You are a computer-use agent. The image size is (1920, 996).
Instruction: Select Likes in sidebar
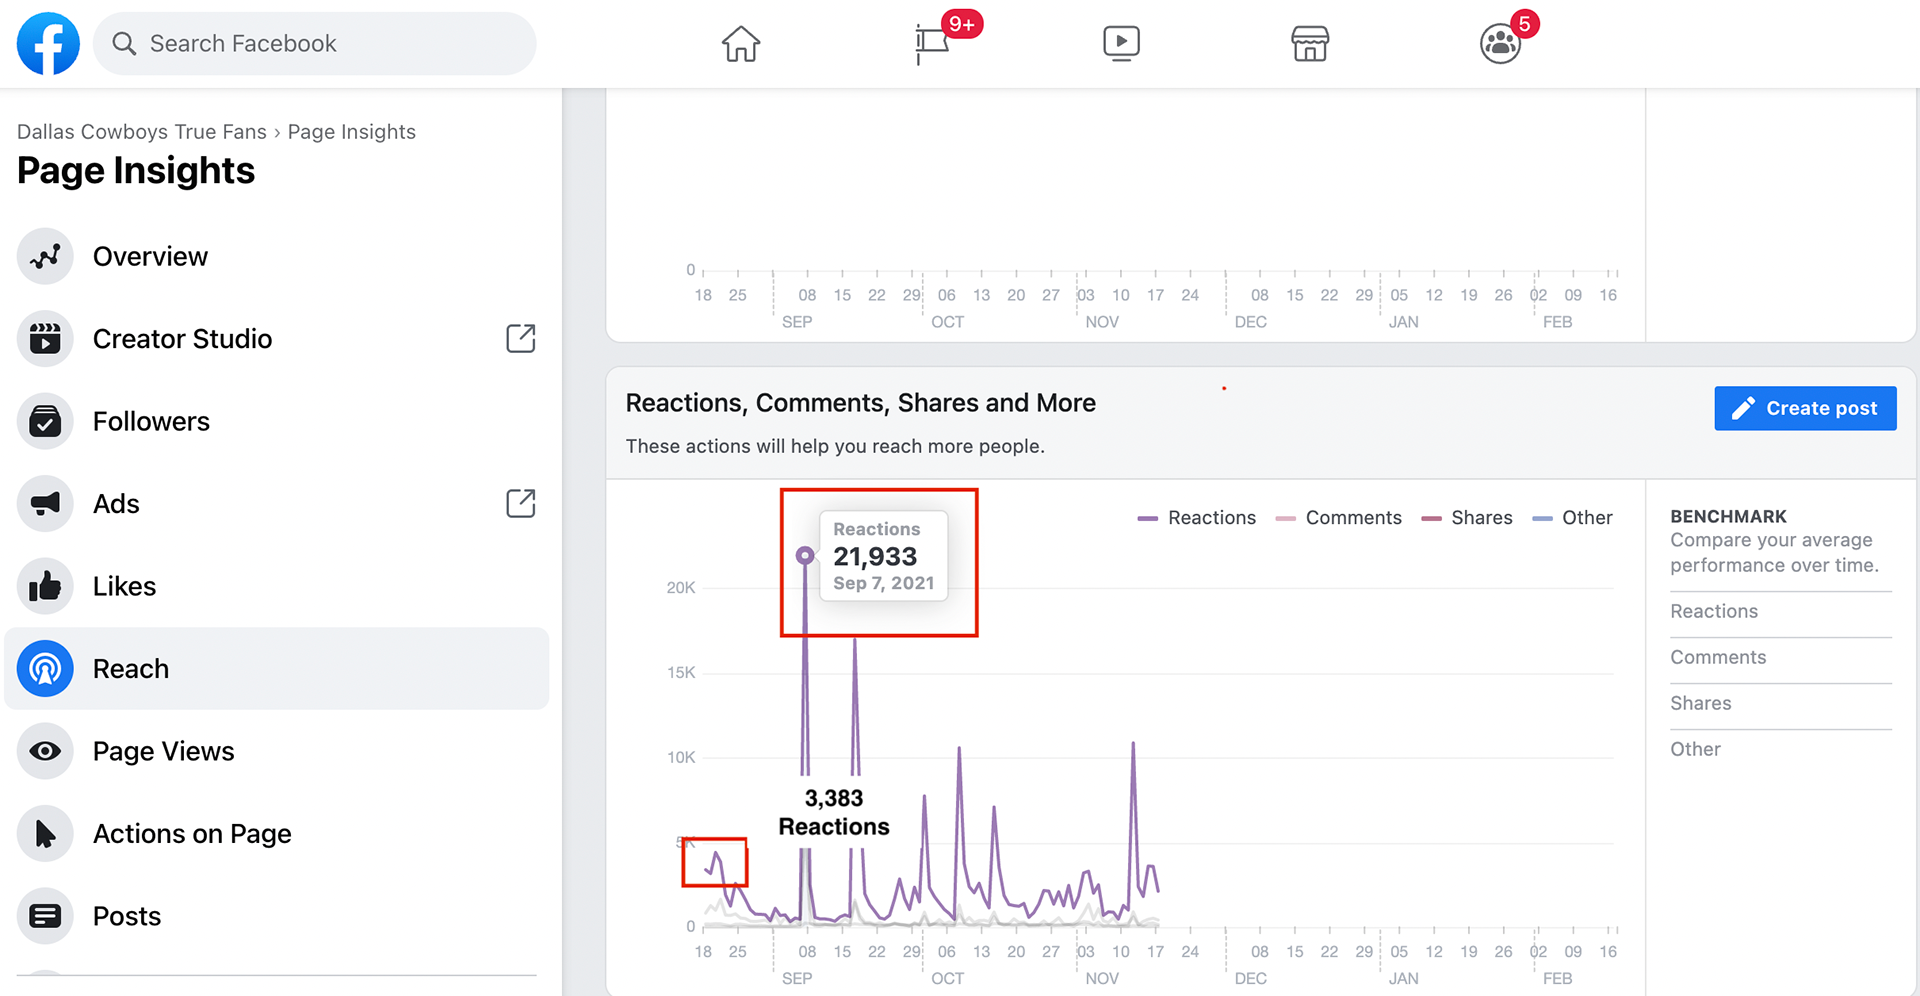(277, 586)
